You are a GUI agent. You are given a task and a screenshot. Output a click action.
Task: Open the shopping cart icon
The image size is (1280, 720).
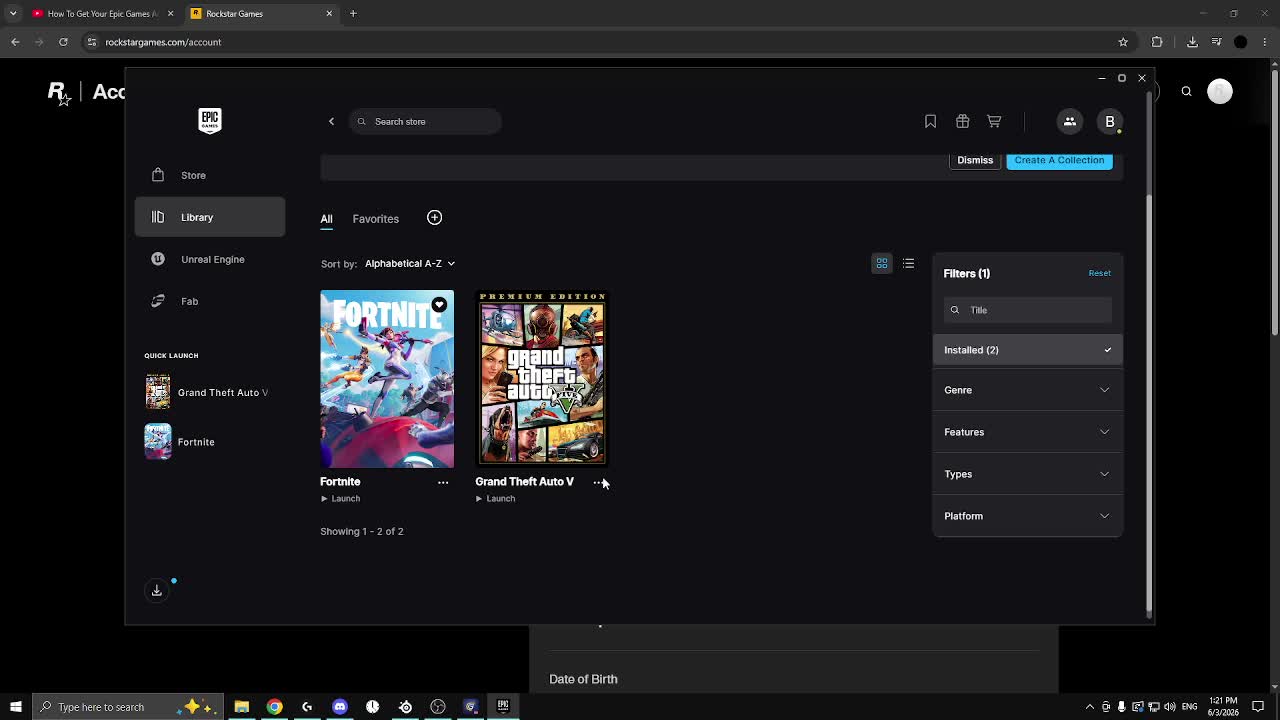994,122
